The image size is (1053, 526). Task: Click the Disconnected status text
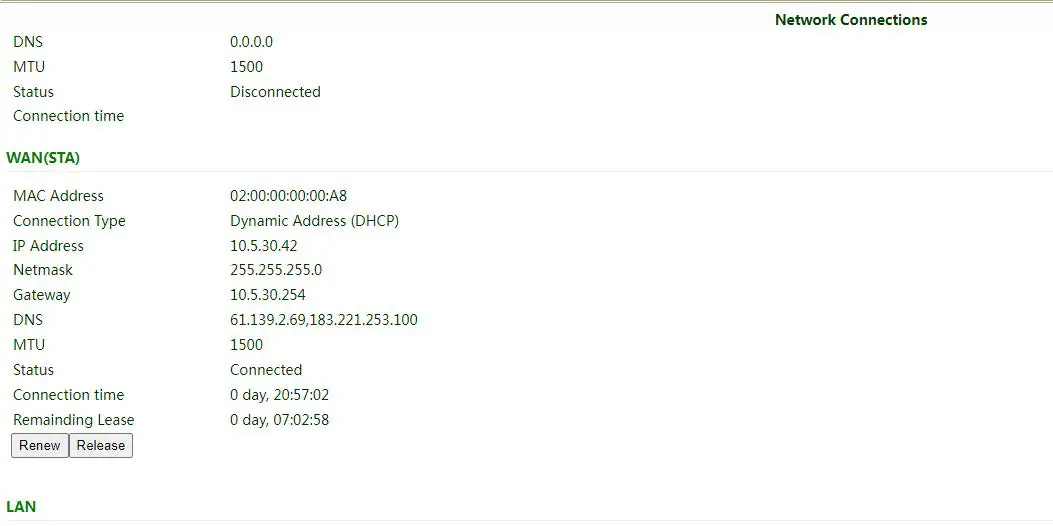[275, 92]
